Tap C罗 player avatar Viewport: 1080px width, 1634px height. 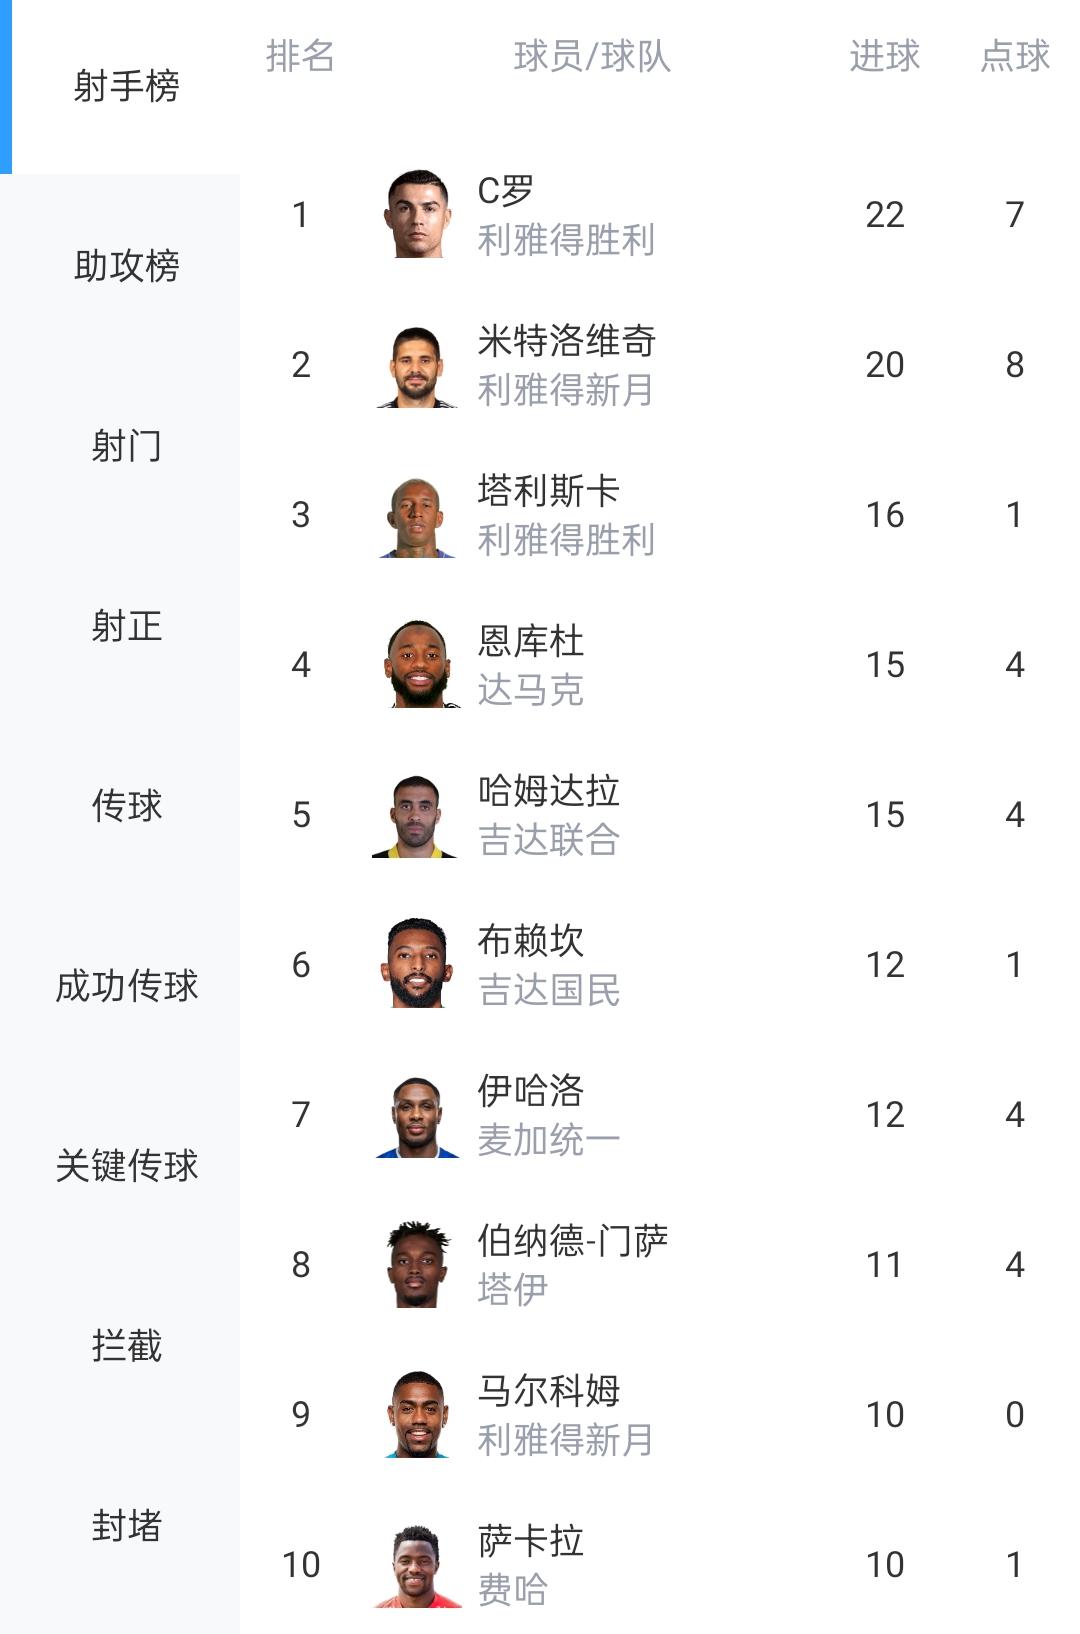coord(417,214)
